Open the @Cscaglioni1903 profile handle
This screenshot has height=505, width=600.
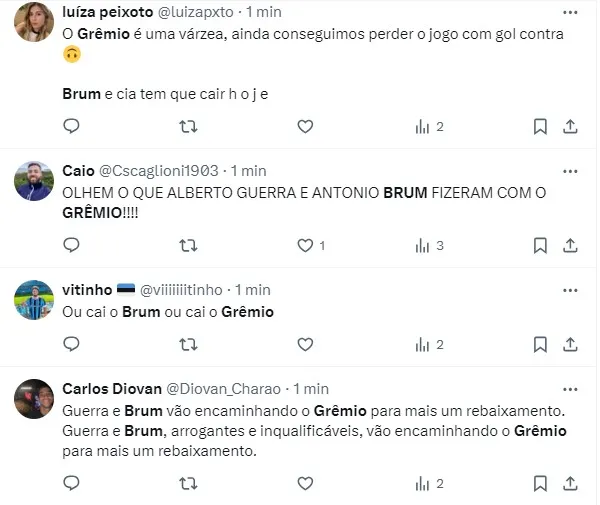coord(159,171)
